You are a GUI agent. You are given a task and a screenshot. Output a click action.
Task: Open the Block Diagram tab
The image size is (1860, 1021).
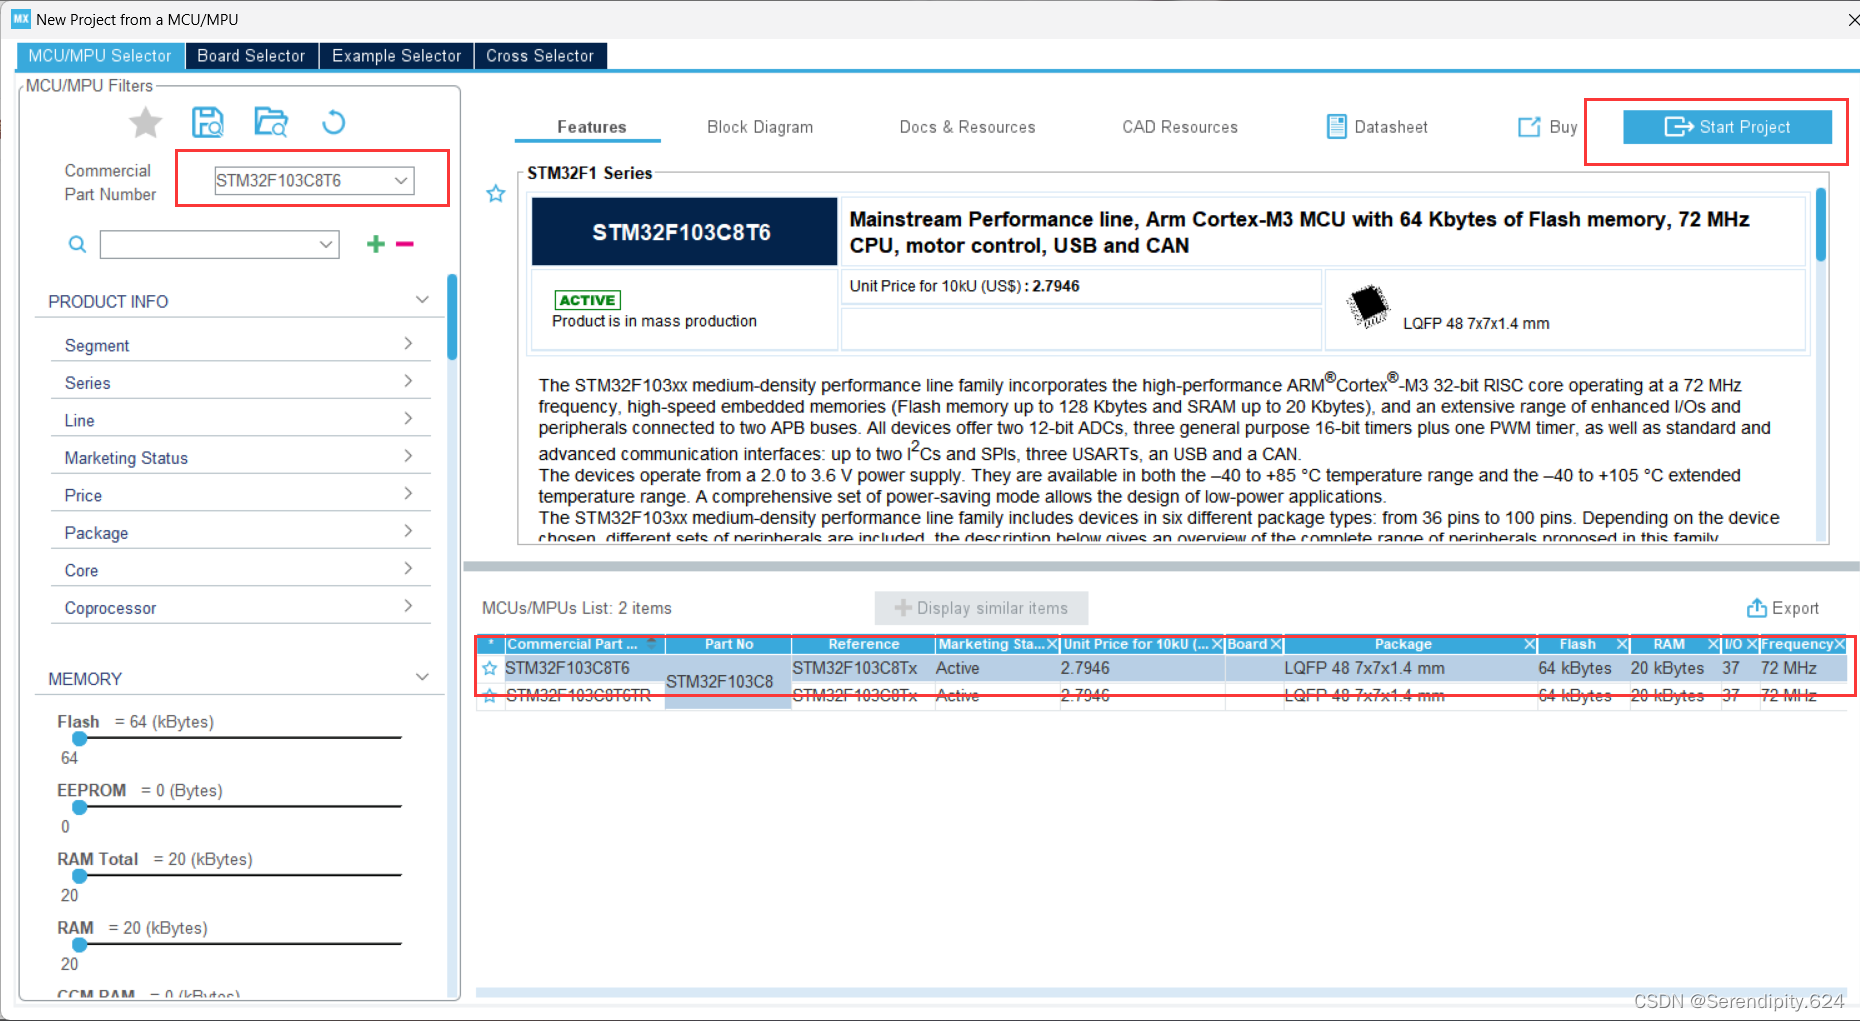click(x=760, y=127)
